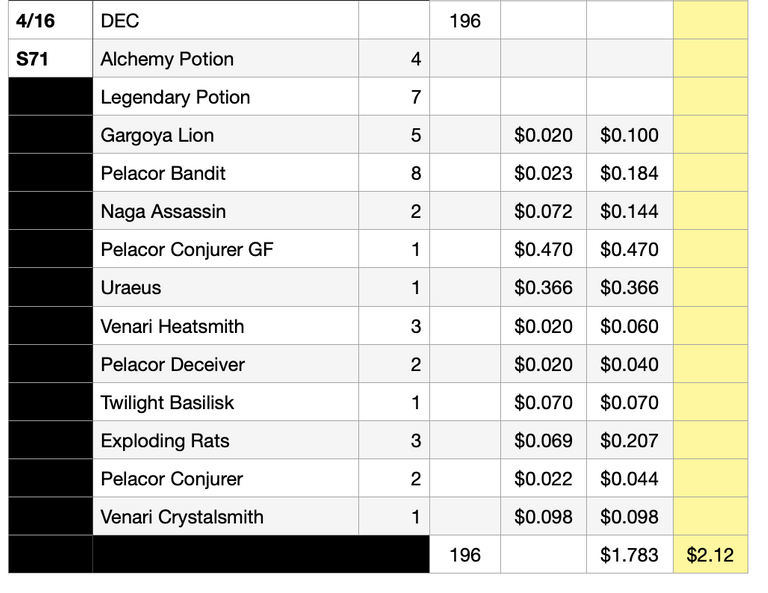Select the top row 196 DEC value

tap(465, 21)
